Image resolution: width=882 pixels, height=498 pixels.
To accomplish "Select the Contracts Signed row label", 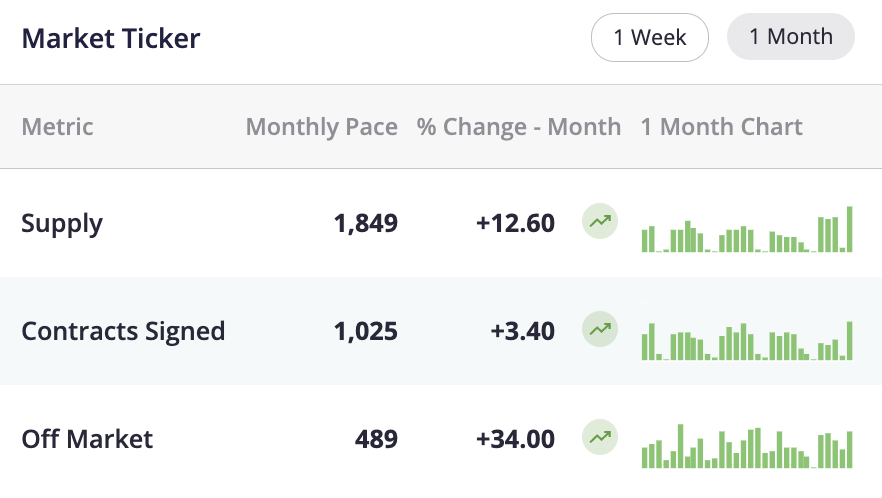I will 123,331.
